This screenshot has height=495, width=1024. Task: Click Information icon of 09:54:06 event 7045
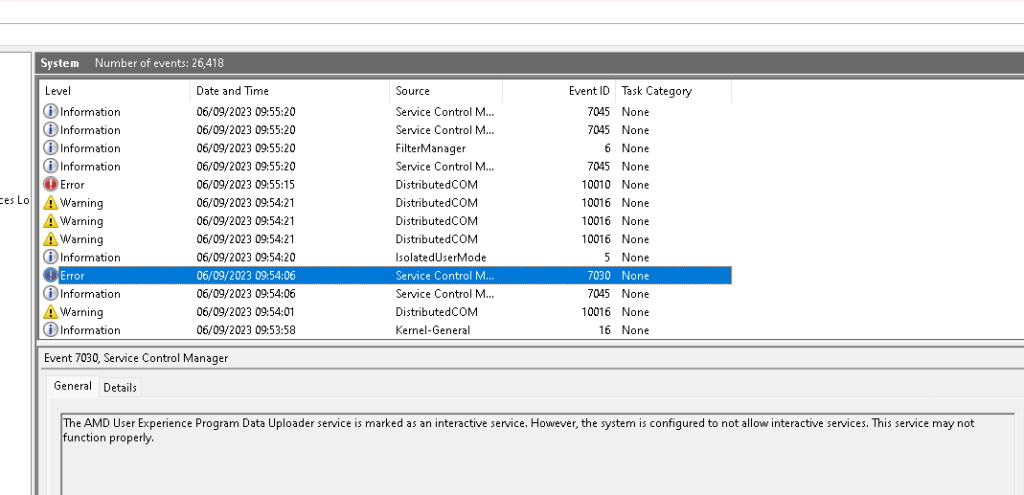[x=50, y=294]
